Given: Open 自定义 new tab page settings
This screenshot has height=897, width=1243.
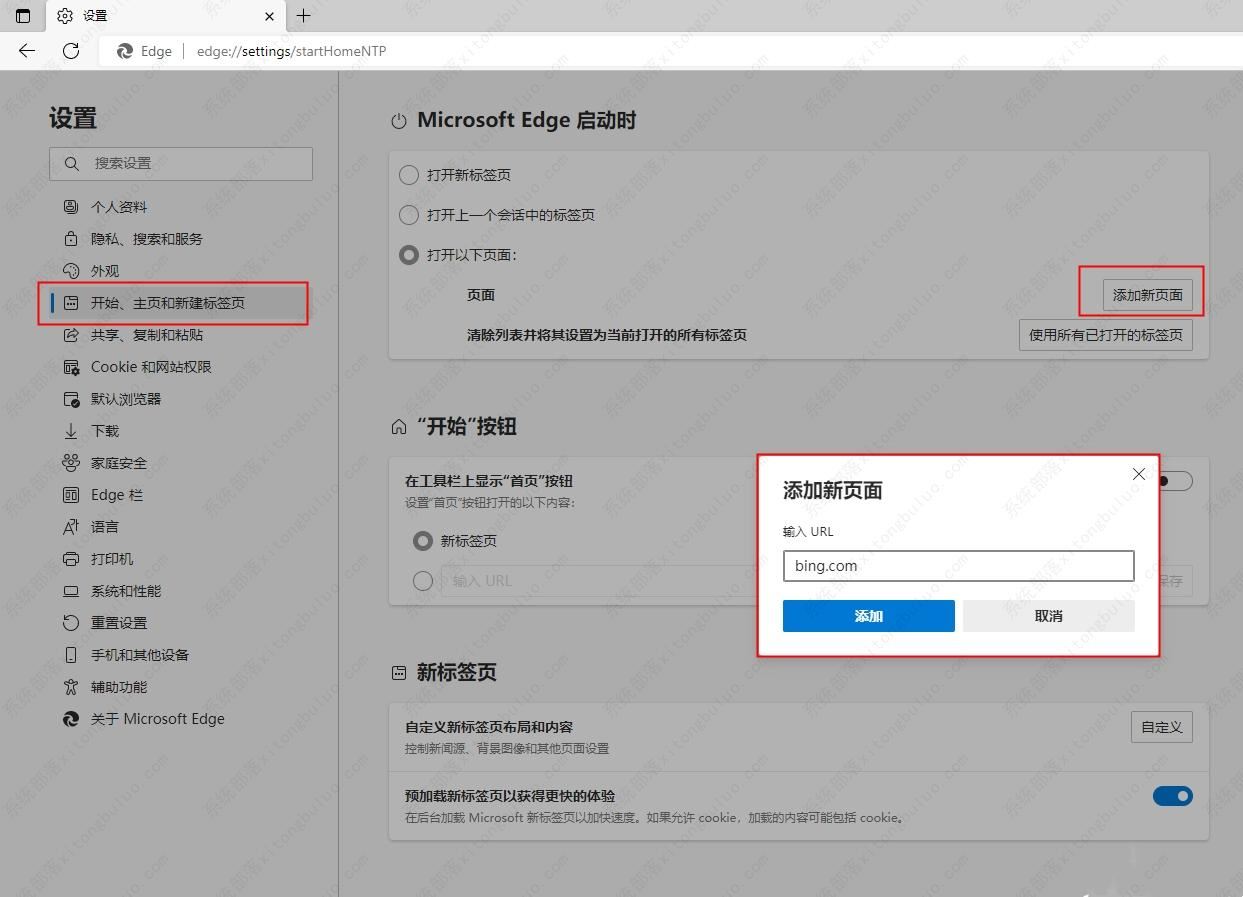Looking at the screenshot, I should 1162,727.
